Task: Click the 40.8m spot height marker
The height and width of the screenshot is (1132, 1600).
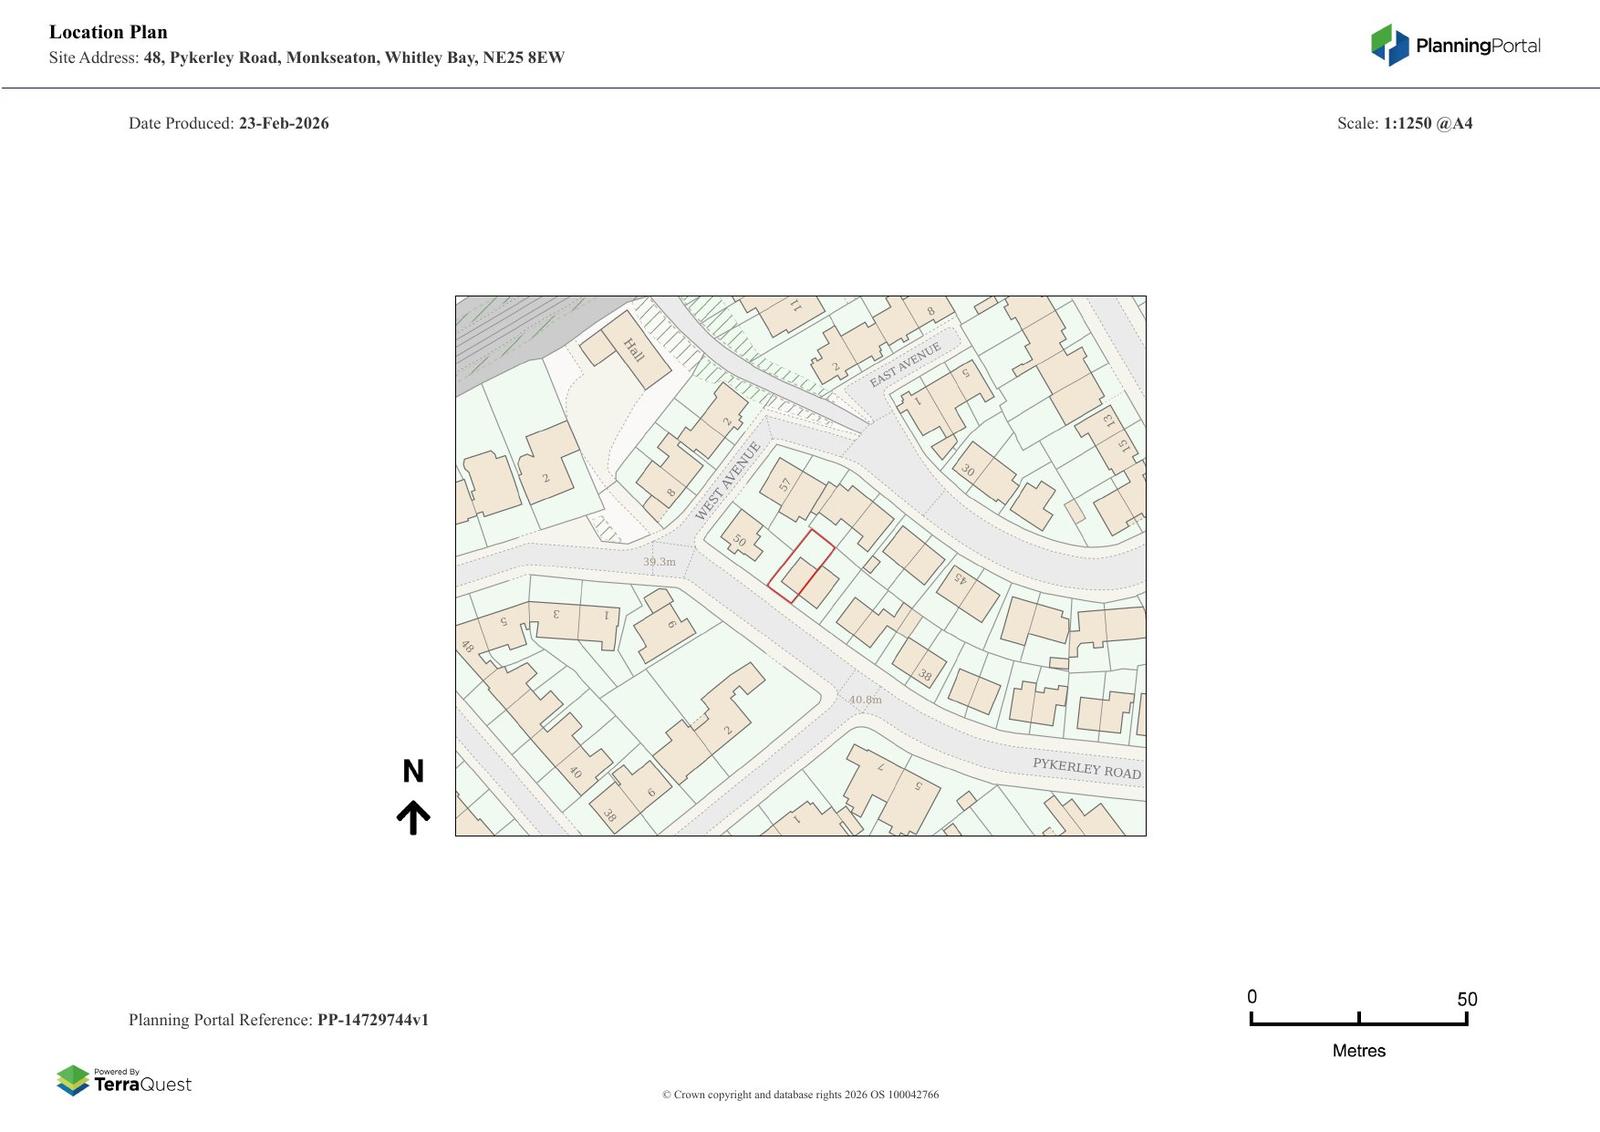Action: click(x=865, y=700)
